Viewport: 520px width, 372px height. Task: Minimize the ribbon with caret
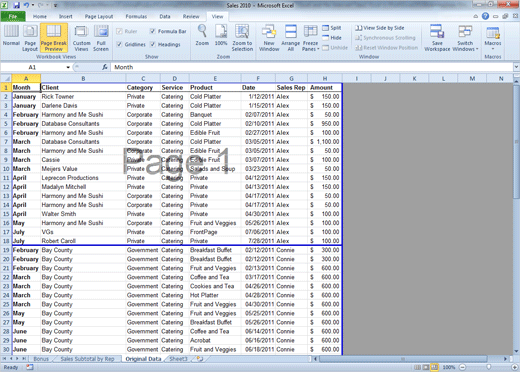(x=476, y=16)
